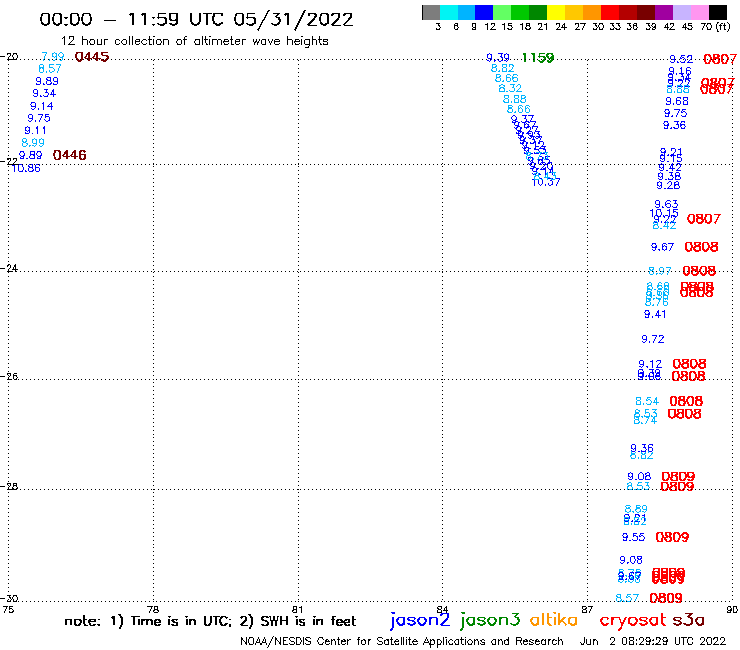
Task: Select the orange 'altika' satellite label
Action: [x=554, y=620]
